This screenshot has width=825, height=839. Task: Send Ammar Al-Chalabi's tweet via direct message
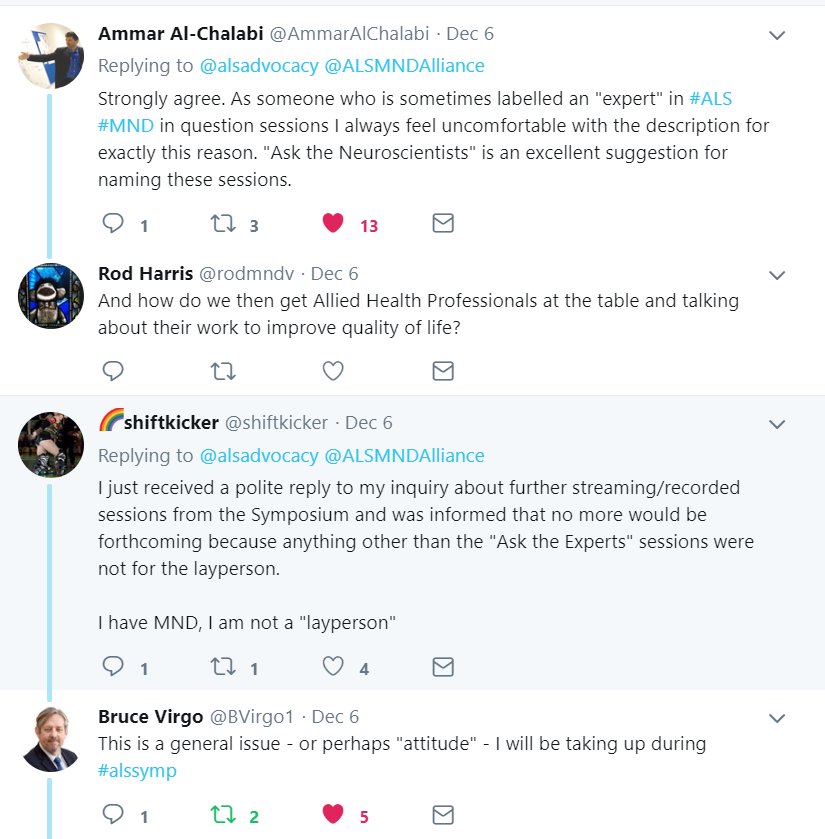coord(443,224)
